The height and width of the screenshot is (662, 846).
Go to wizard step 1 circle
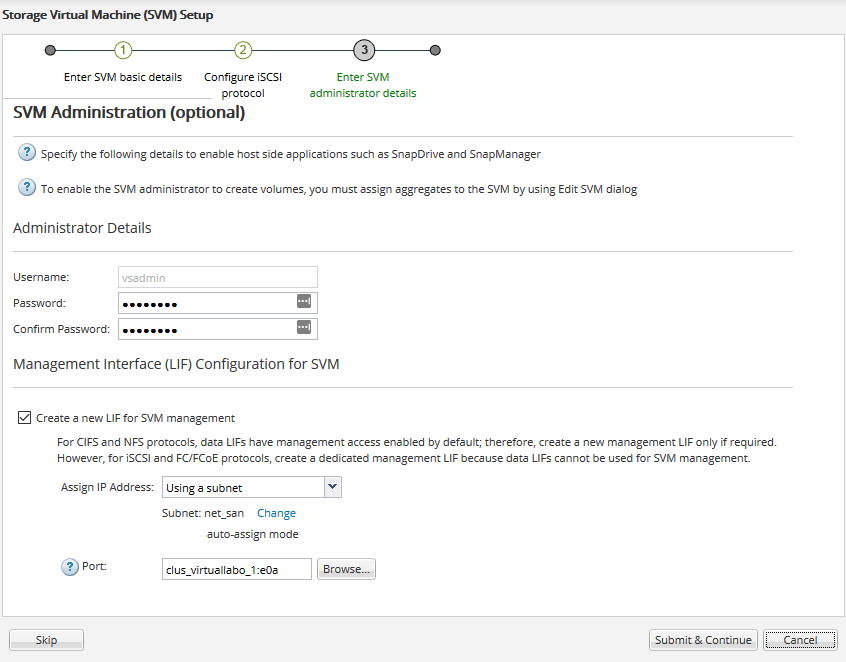(123, 50)
